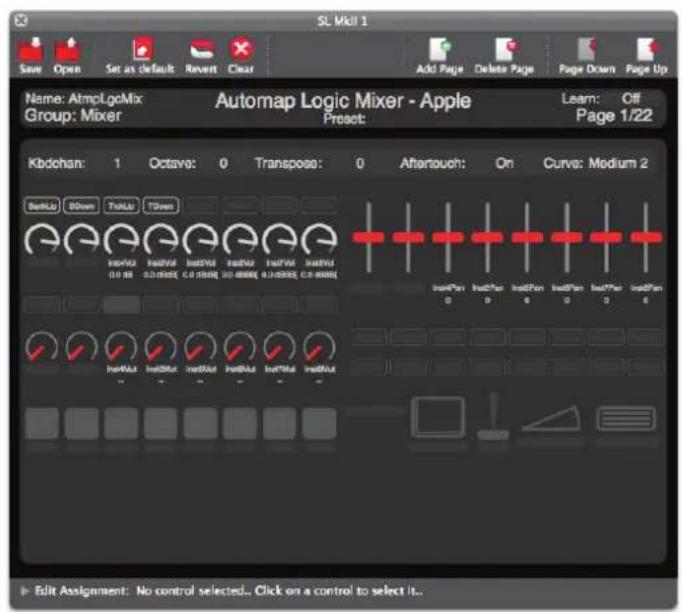Click the red Clear icon
The image size is (682, 612).
[x=241, y=50]
